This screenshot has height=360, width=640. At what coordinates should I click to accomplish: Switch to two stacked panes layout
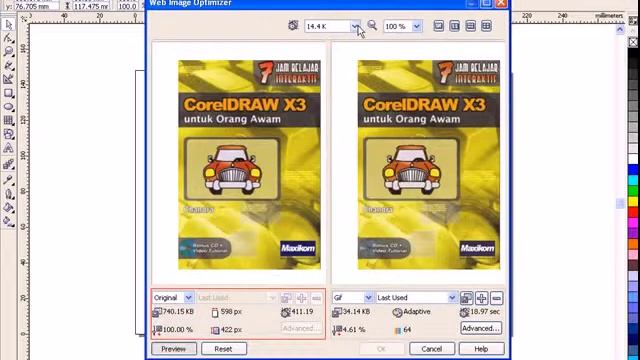coord(470,26)
